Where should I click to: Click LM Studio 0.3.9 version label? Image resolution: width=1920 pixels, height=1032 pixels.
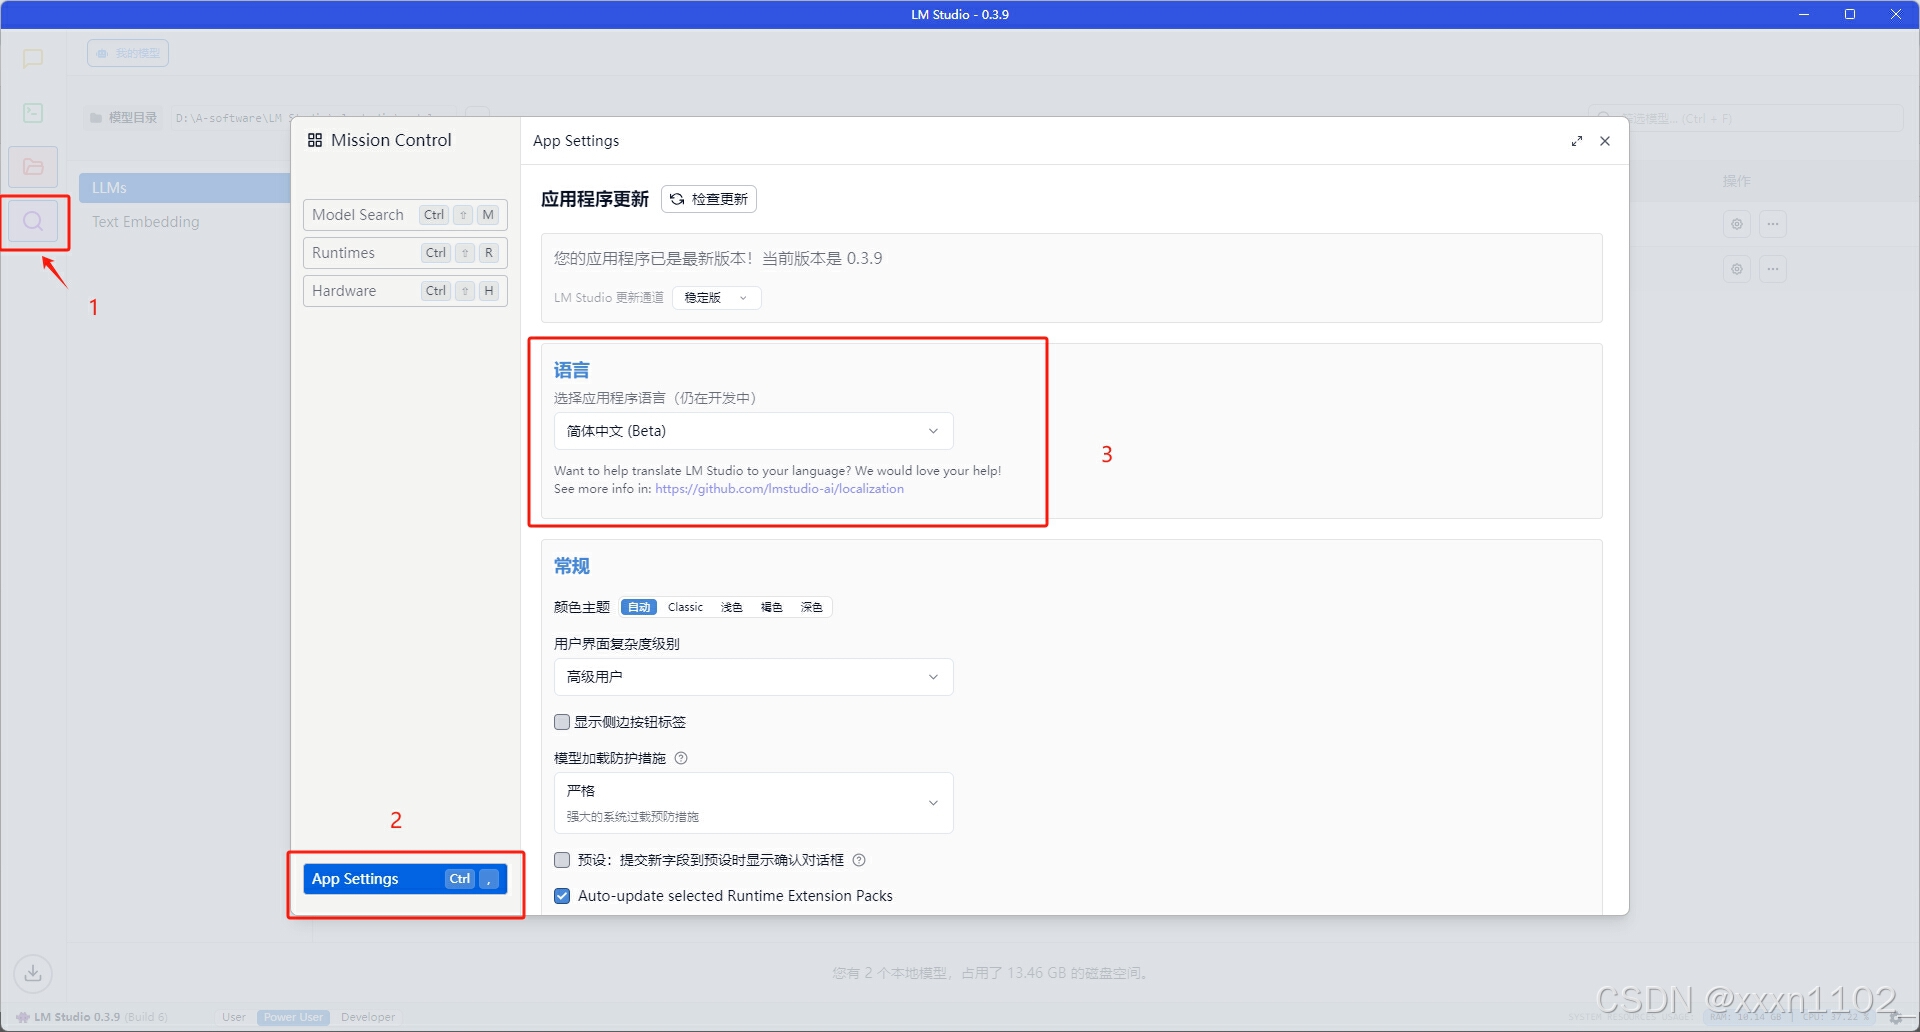coord(77,1017)
